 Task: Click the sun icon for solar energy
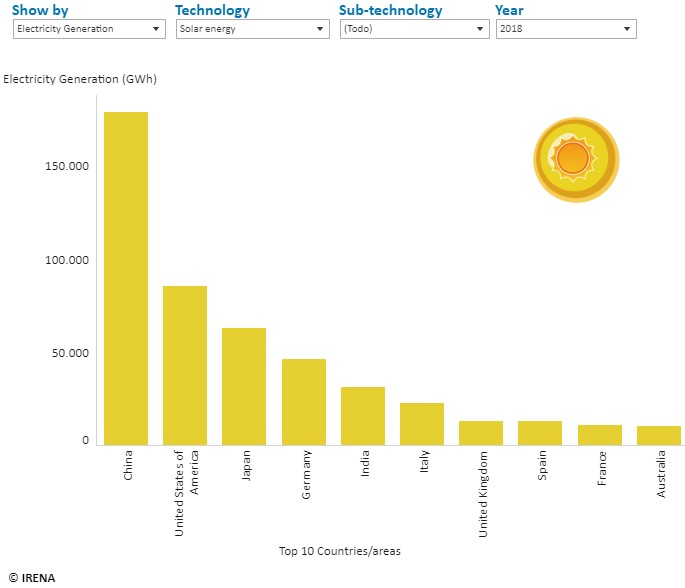pos(576,159)
